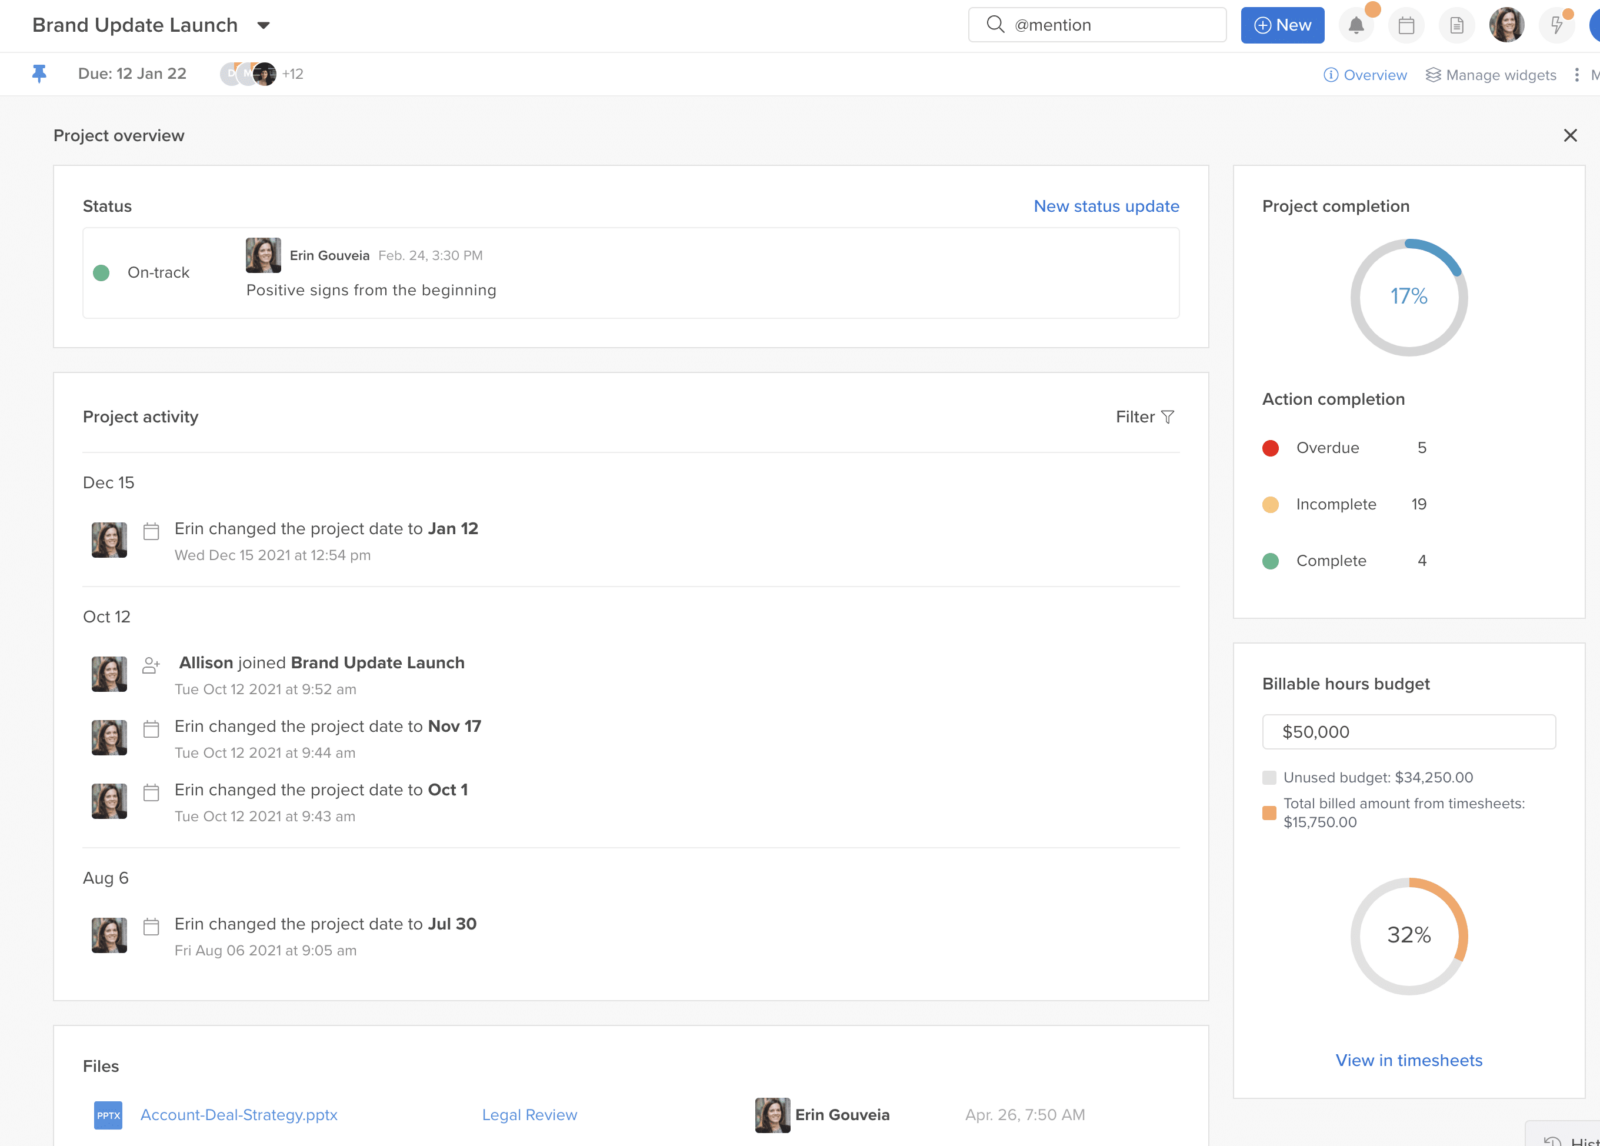Expand the +12 assignees list
1600x1146 pixels.
click(292, 73)
